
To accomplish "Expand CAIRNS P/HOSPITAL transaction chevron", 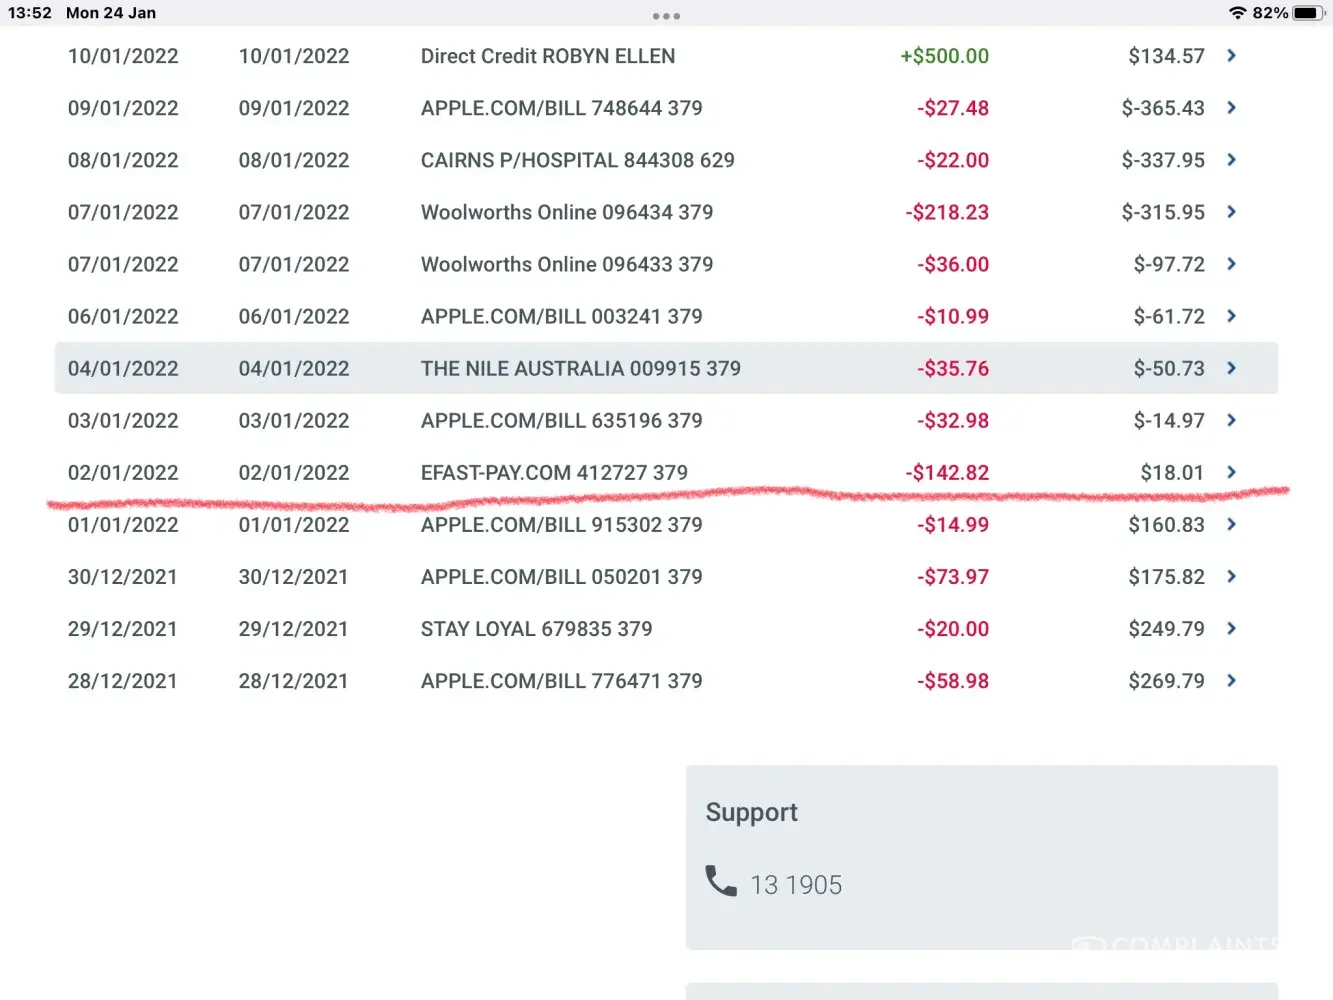I will click(1231, 160).
